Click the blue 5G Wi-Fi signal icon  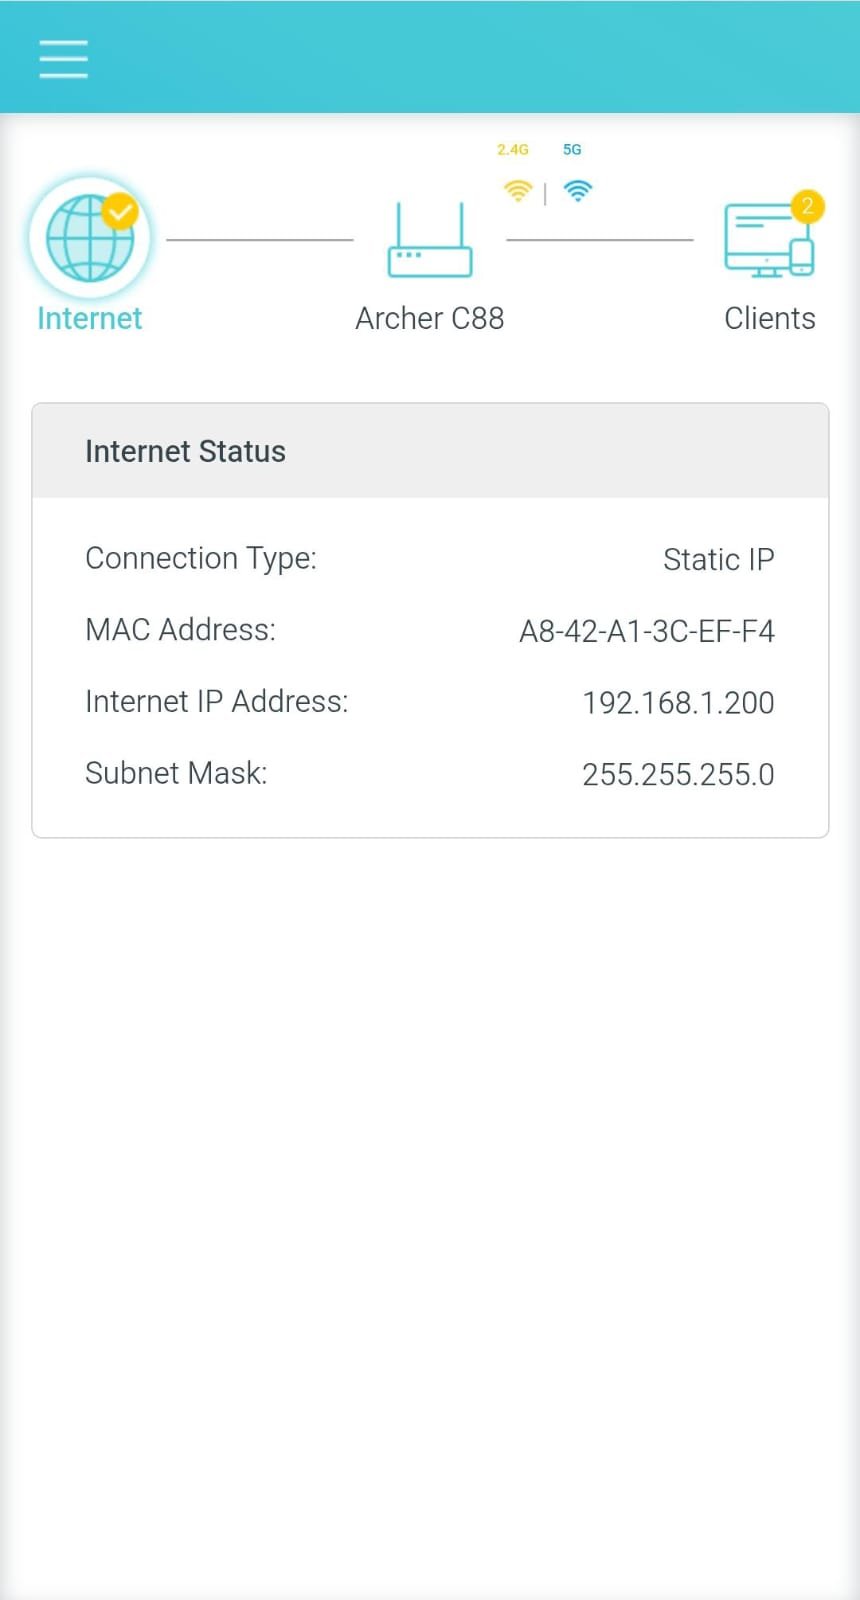(577, 190)
